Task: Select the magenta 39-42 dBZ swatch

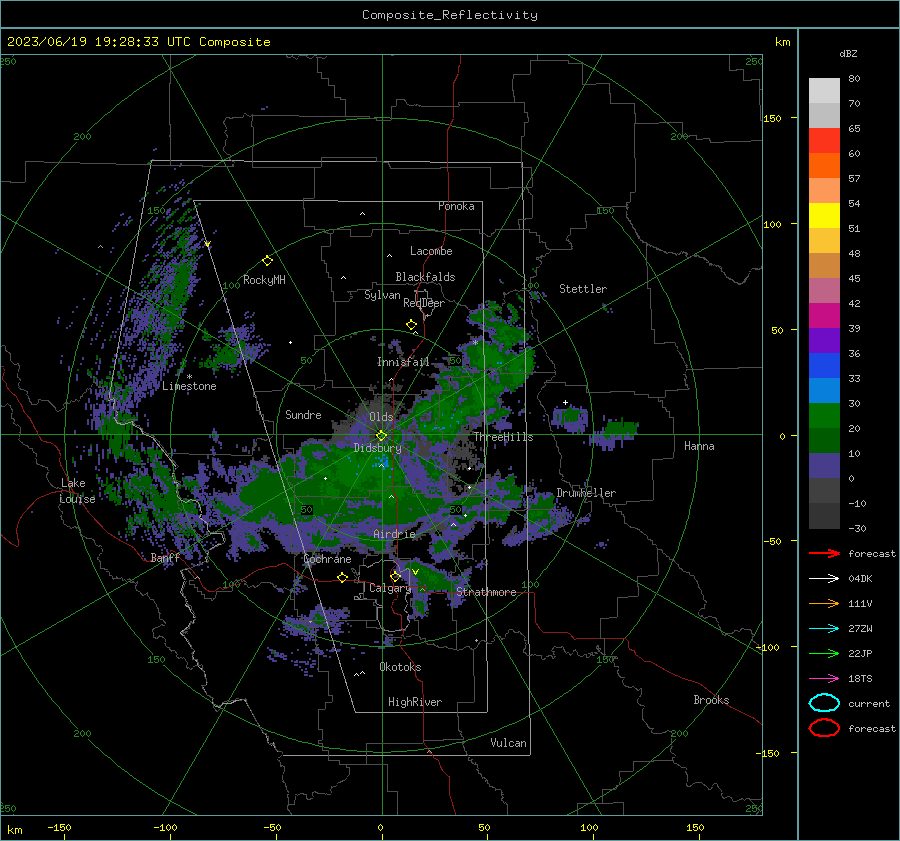Action: (824, 316)
